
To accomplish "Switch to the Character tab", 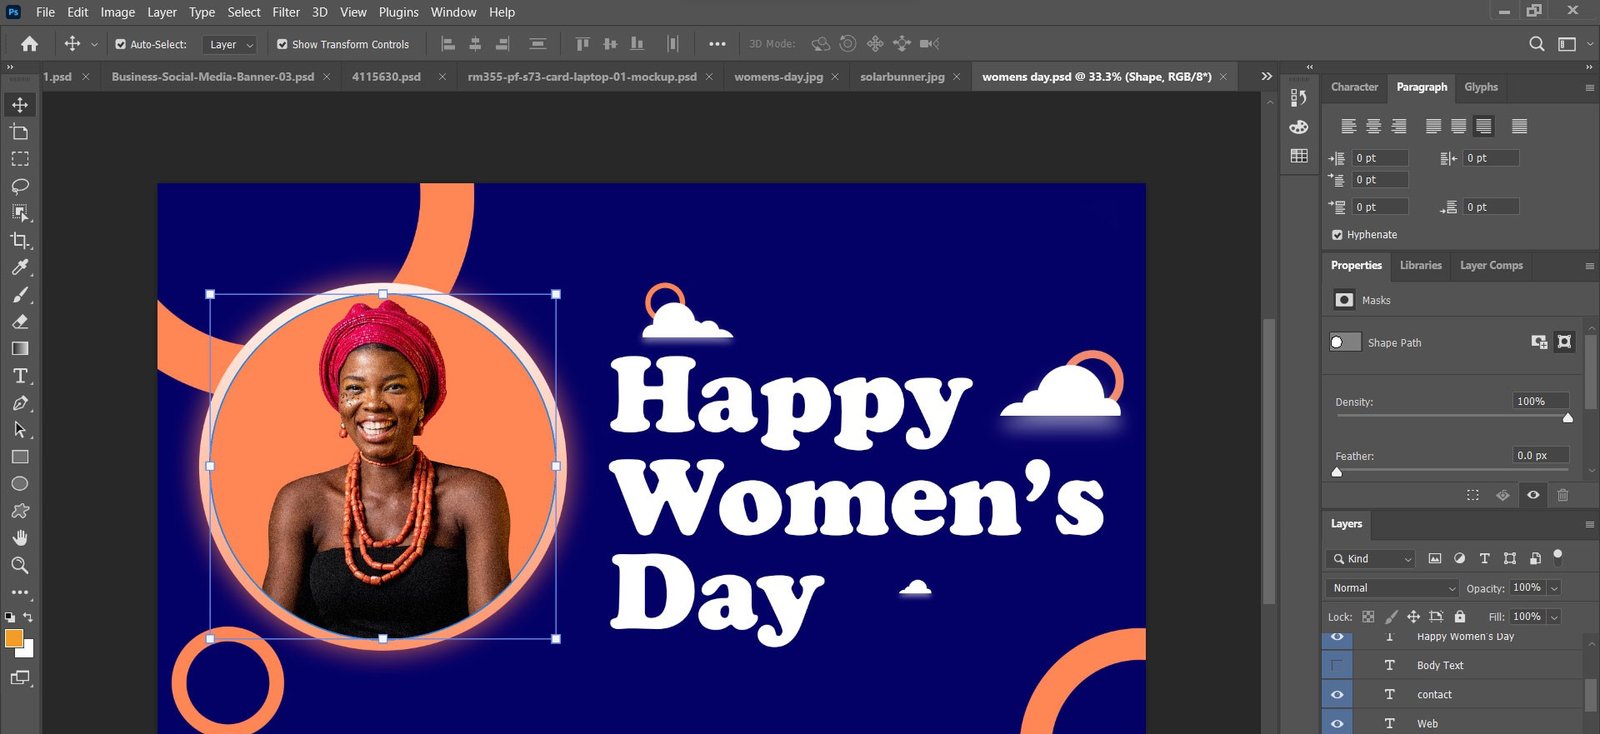I will pyautogui.click(x=1354, y=87).
